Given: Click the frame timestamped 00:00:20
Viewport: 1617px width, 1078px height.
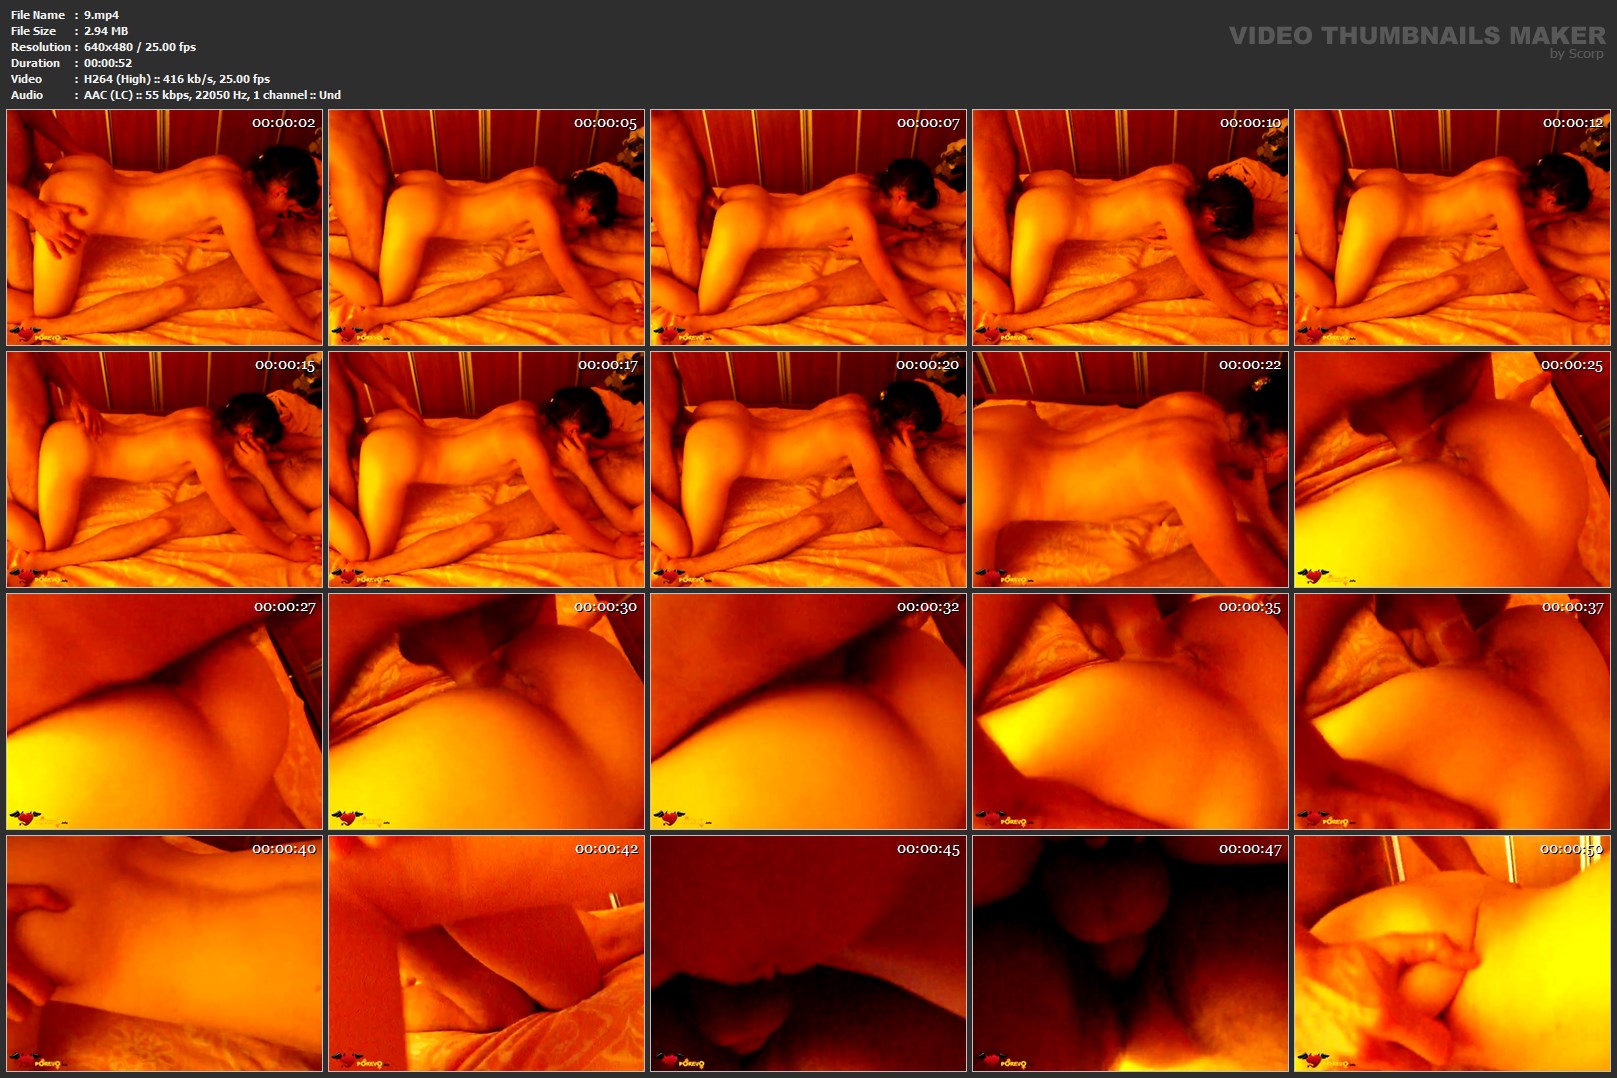Looking at the screenshot, I should [x=808, y=470].
